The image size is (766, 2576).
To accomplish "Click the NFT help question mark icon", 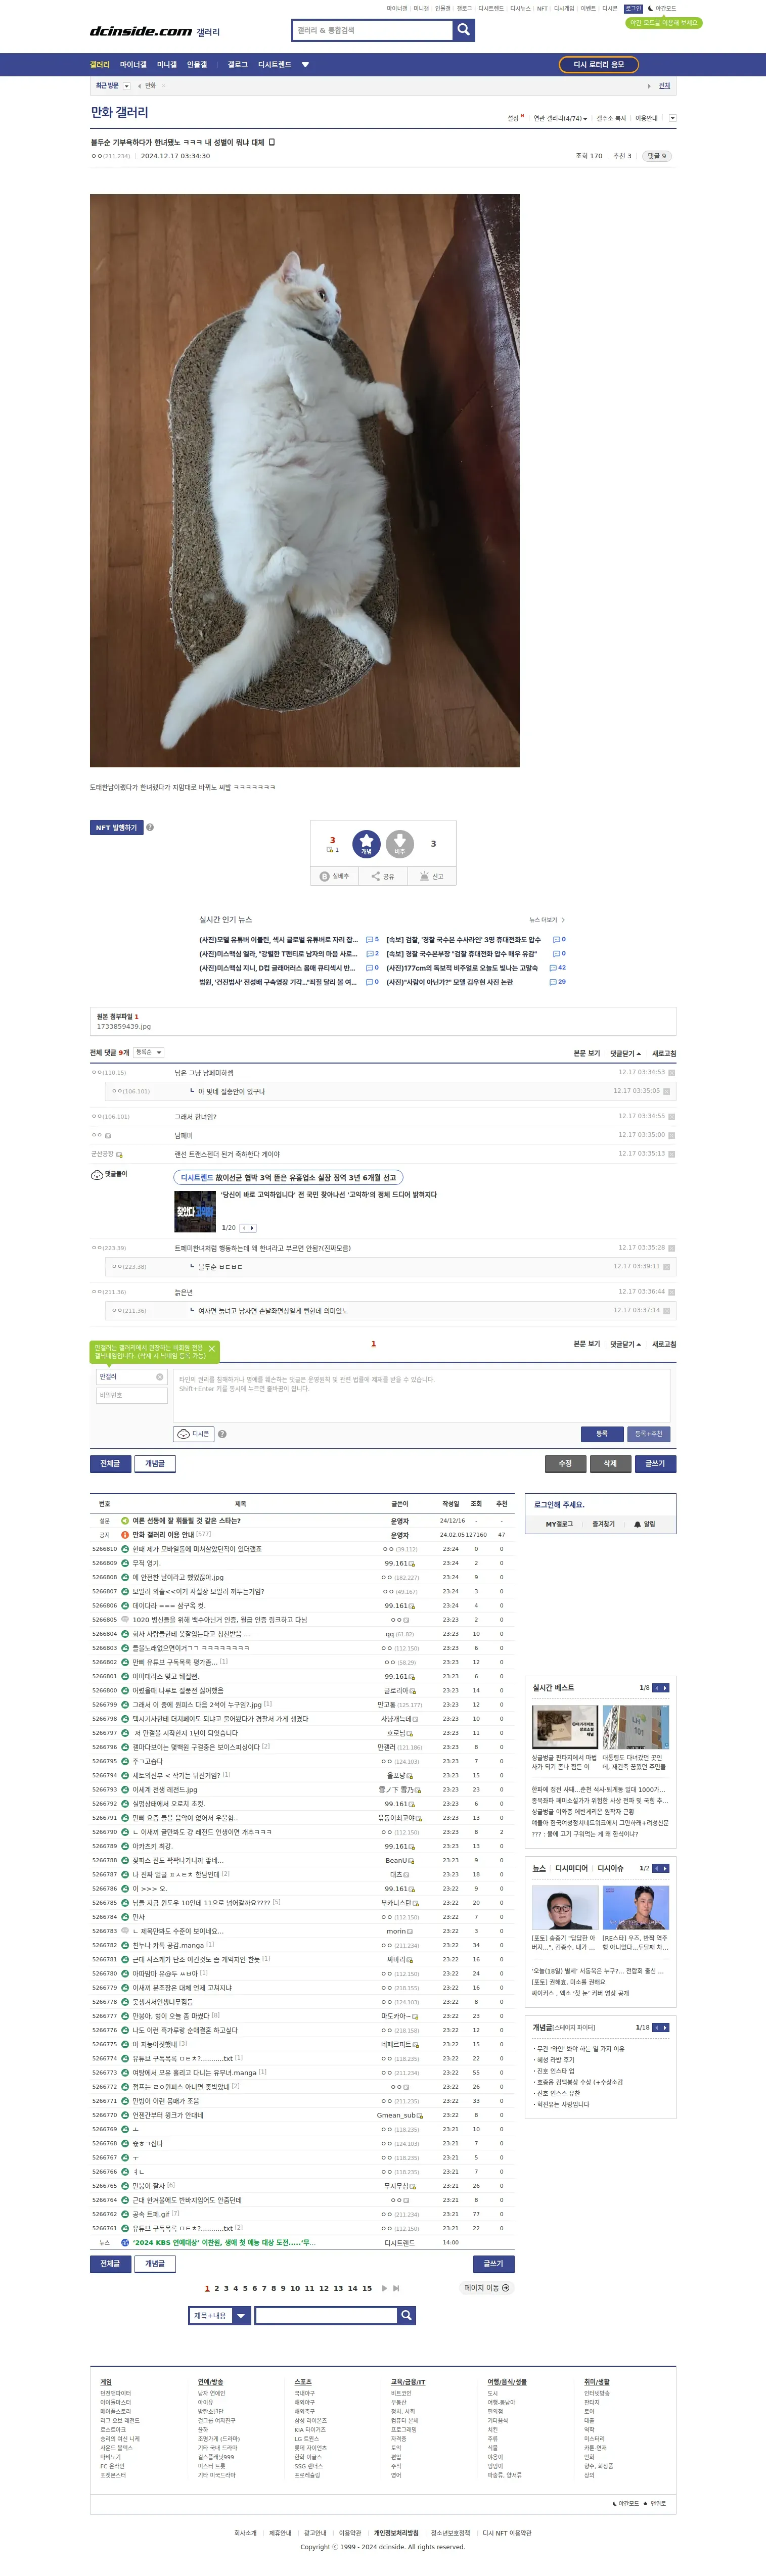I will (x=150, y=827).
